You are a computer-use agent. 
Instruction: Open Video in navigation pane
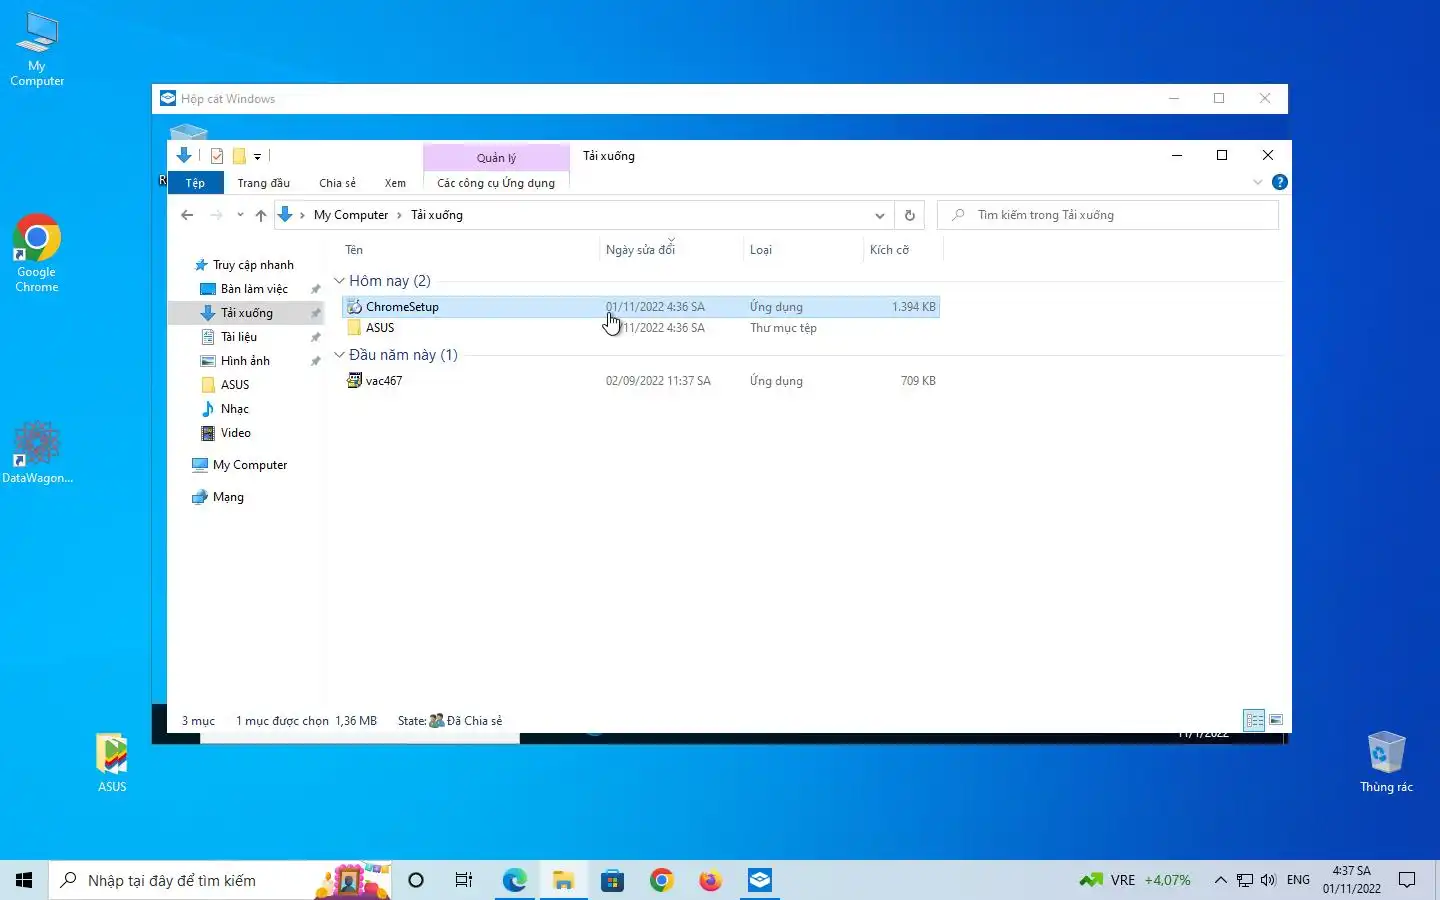tap(236, 433)
